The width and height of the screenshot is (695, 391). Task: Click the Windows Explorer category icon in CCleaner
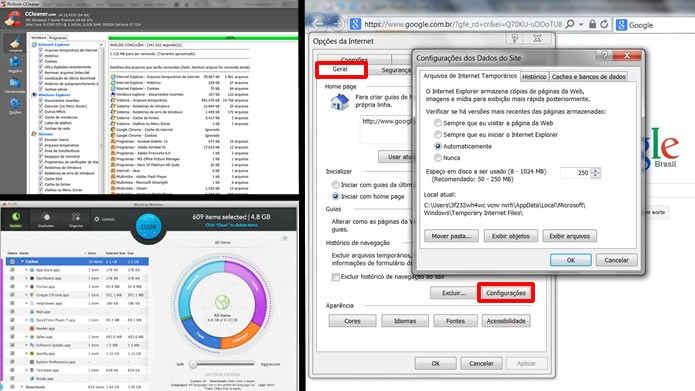point(34,95)
